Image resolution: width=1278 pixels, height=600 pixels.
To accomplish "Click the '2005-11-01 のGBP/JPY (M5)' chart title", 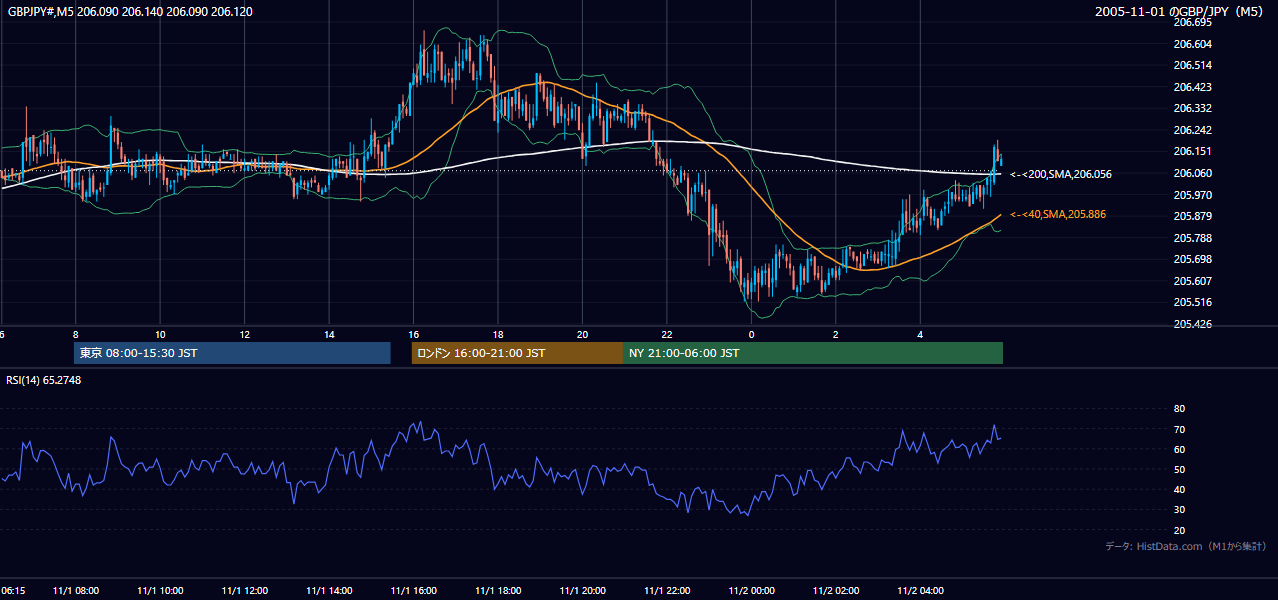I will click(1181, 12).
